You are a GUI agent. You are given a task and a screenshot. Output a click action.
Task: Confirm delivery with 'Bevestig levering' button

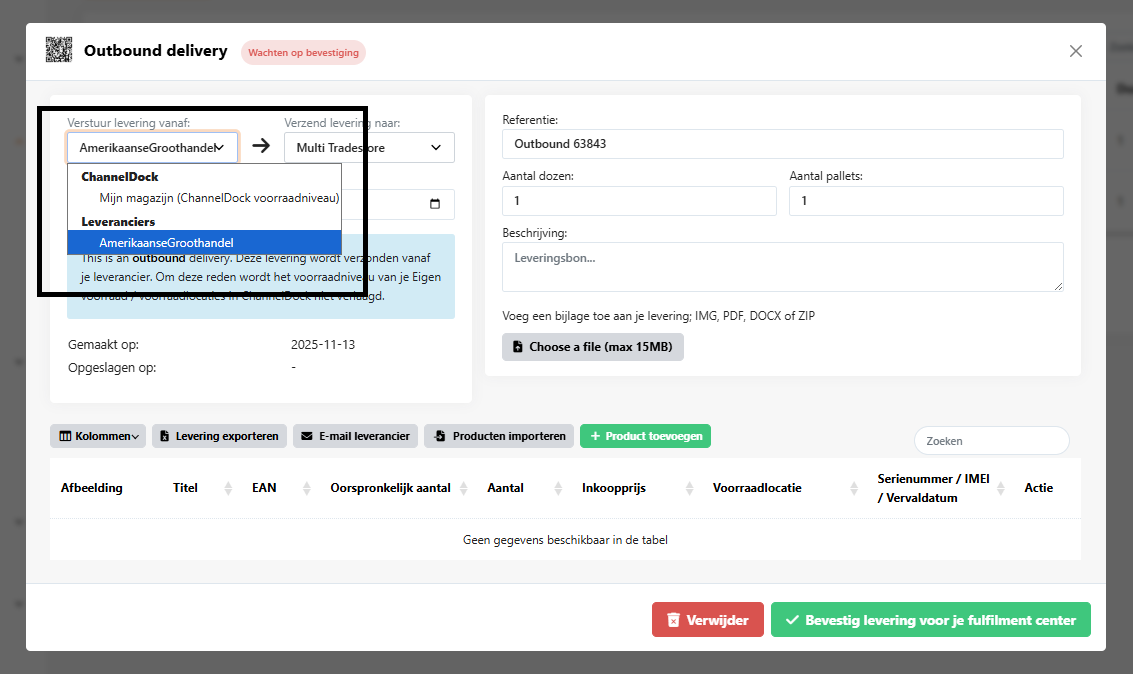click(930, 620)
